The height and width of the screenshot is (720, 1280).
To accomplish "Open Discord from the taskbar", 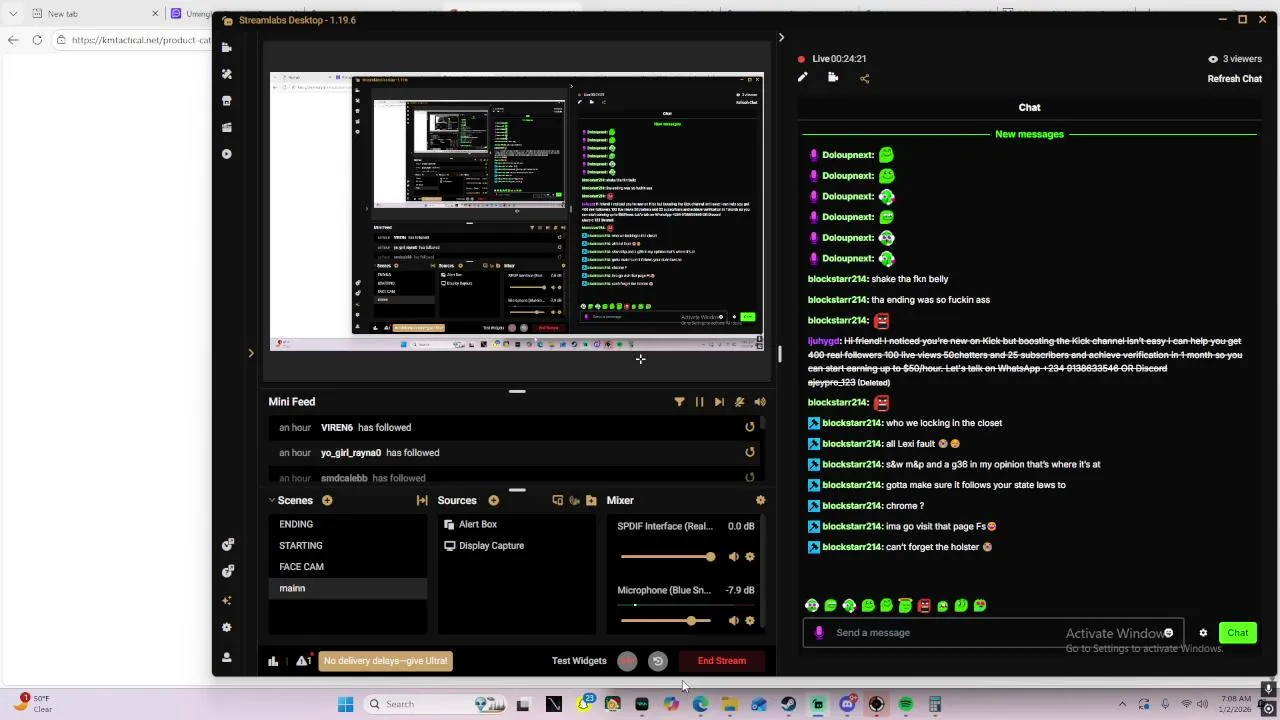I will click(847, 704).
